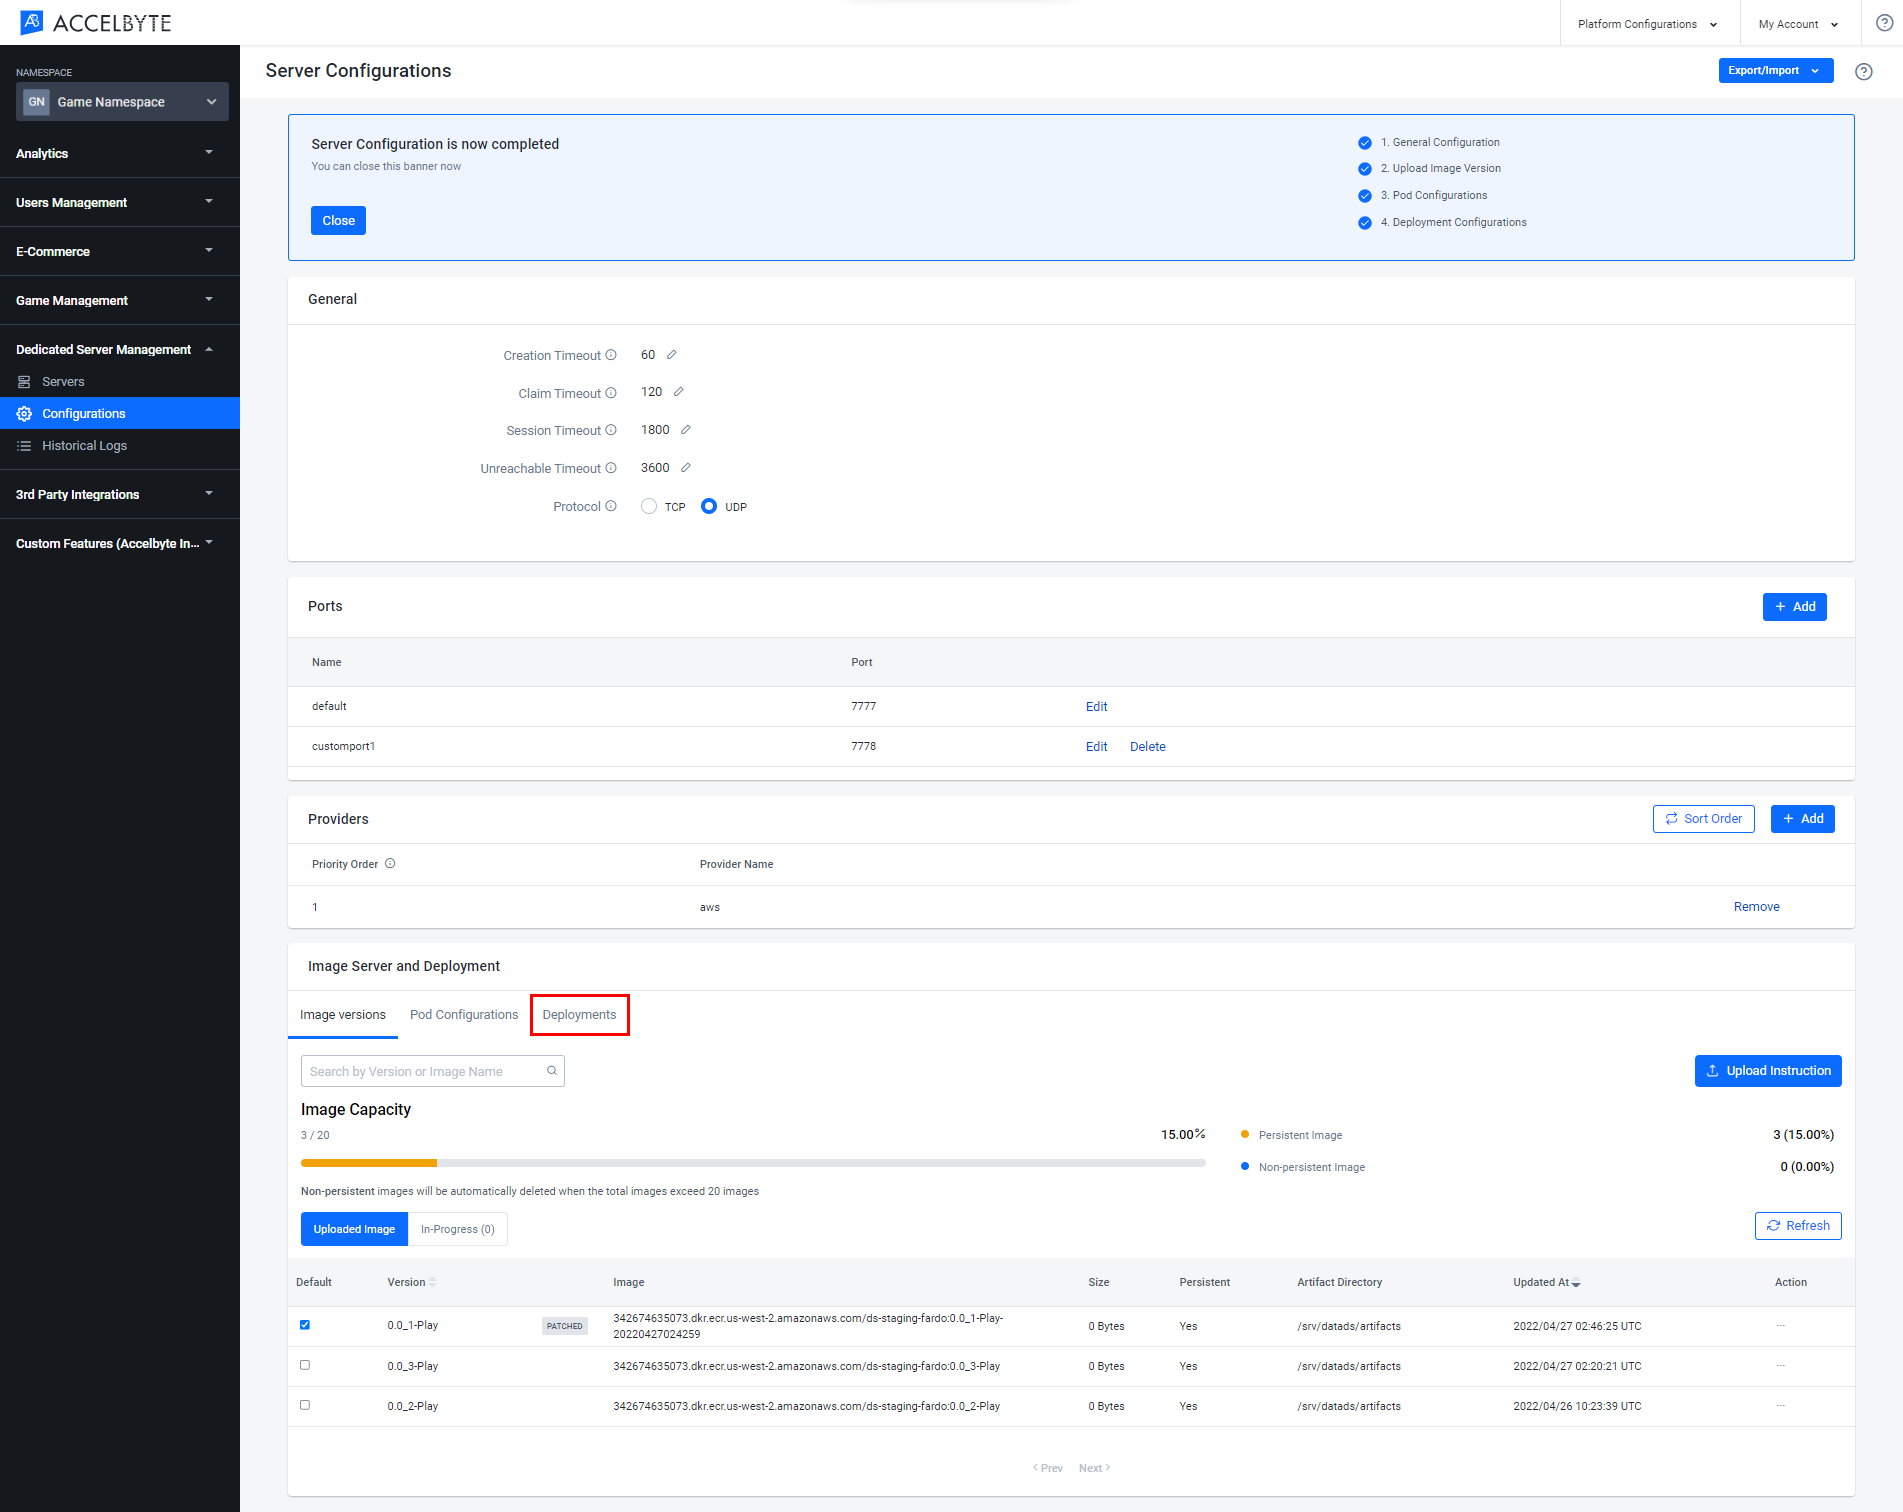Open Historical Logs page
Viewport: 1903px width, 1512px height.
click(x=120, y=446)
